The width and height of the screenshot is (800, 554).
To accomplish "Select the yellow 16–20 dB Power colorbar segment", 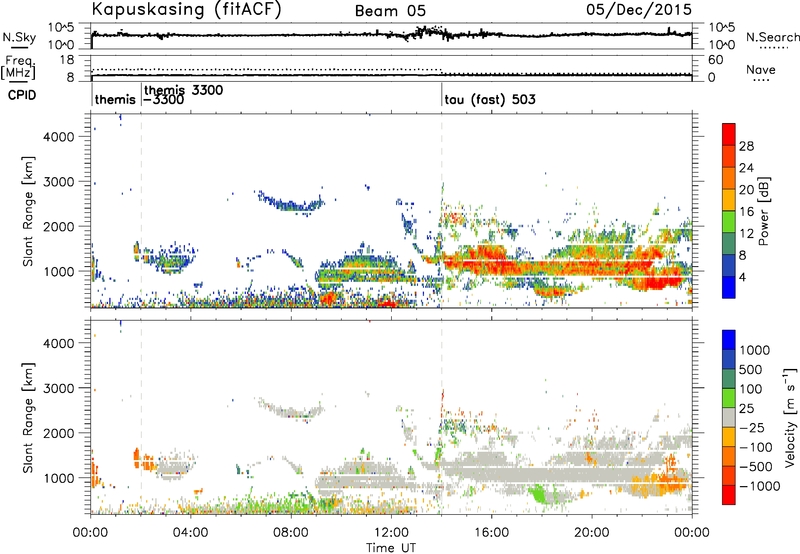I will click(x=729, y=200).
